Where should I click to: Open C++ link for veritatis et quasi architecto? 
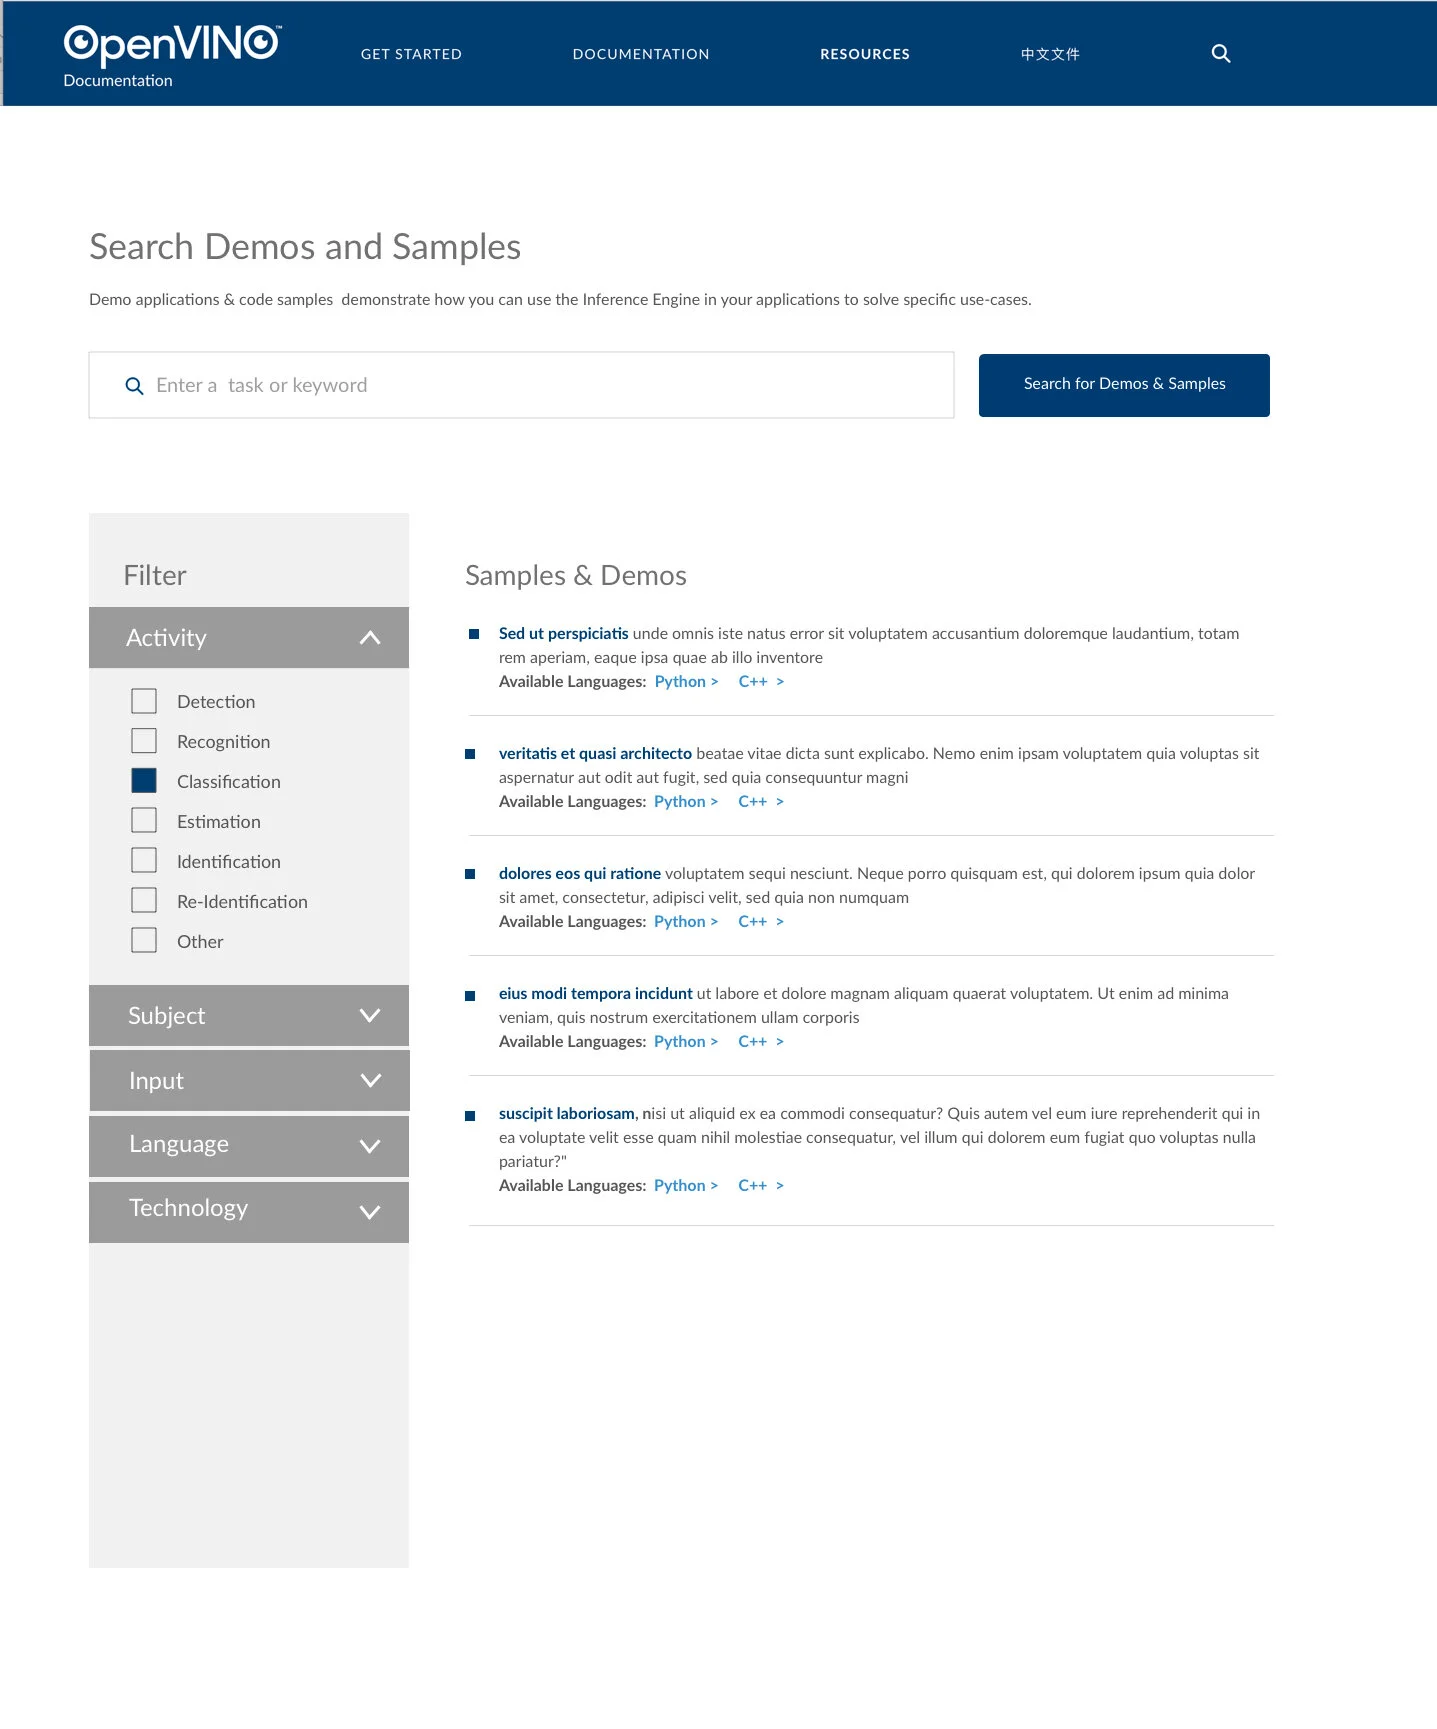click(761, 802)
